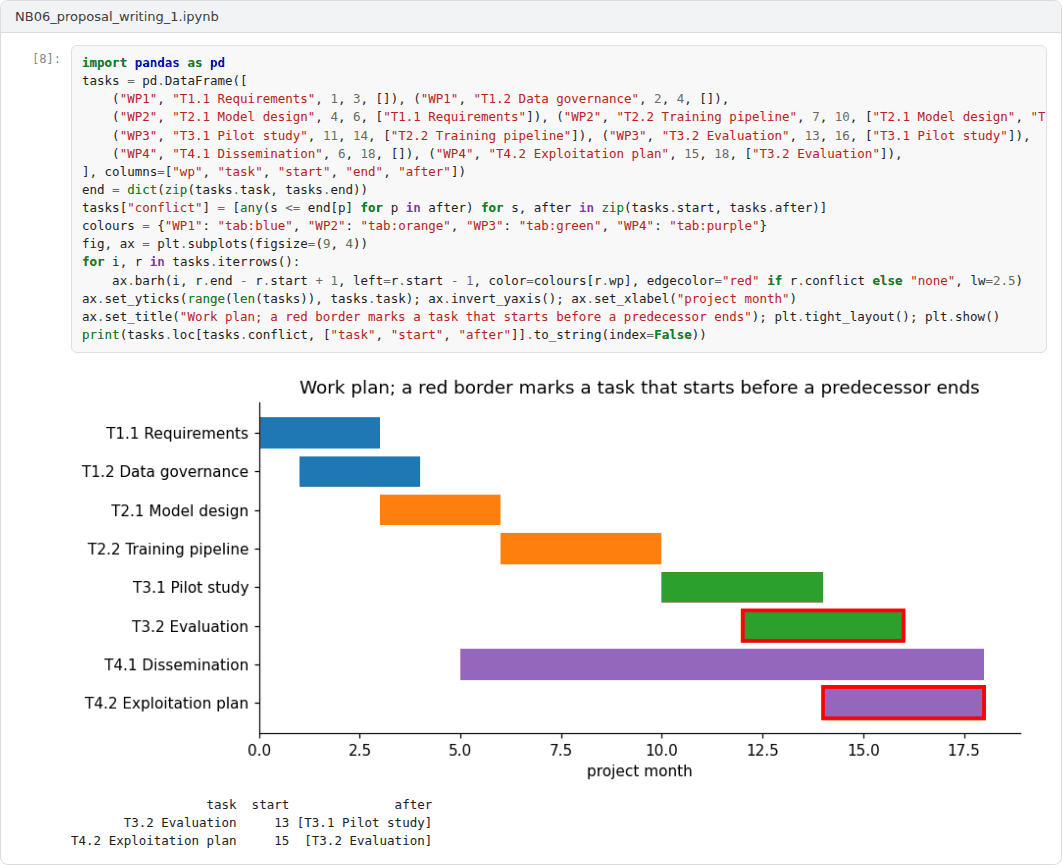Click the chart title 'Work plan; a red border…'
The width and height of the screenshot is (1062, 865).
(x=639, y=387)
